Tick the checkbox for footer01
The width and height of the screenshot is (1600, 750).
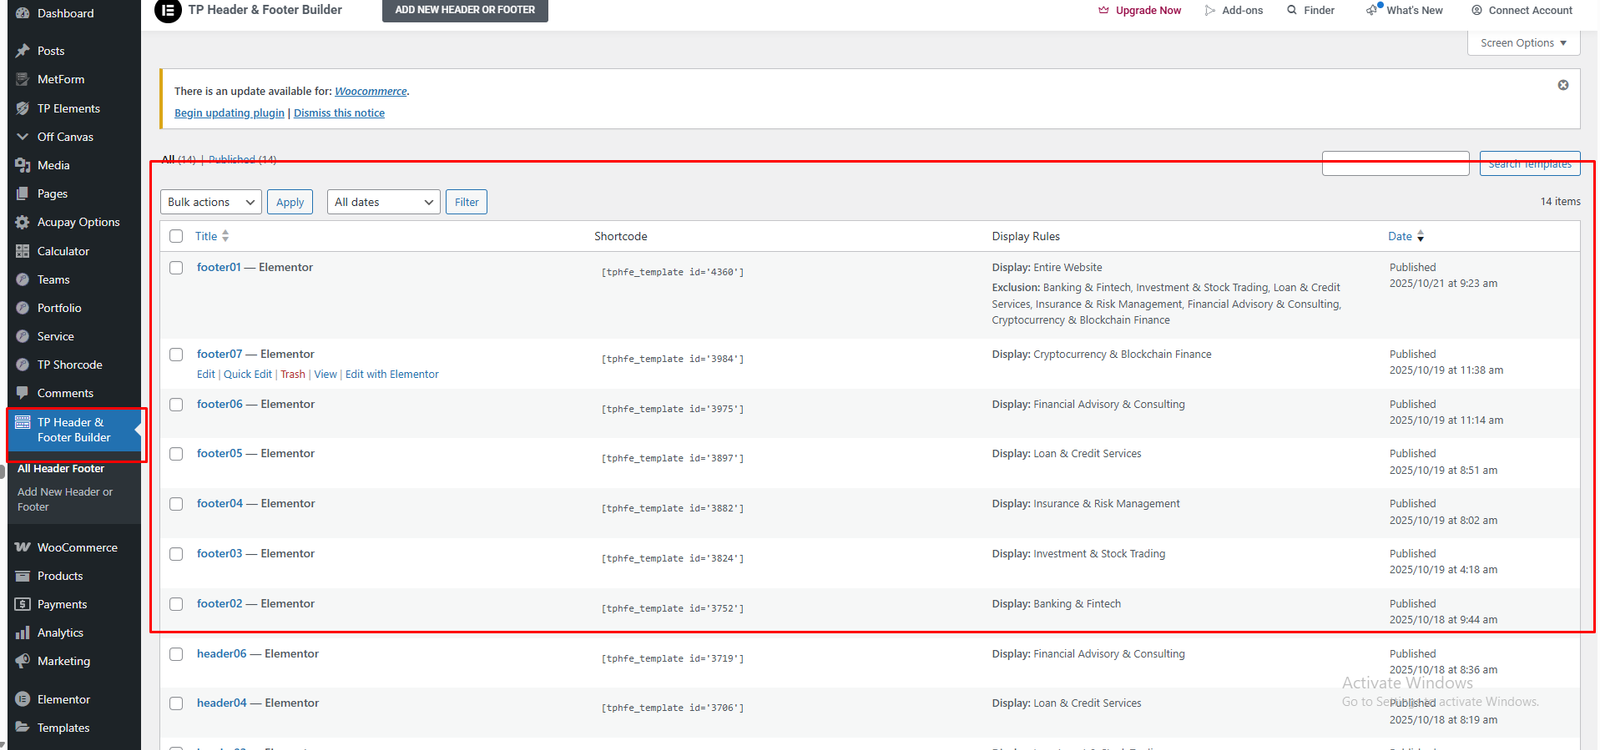[176, 268]
